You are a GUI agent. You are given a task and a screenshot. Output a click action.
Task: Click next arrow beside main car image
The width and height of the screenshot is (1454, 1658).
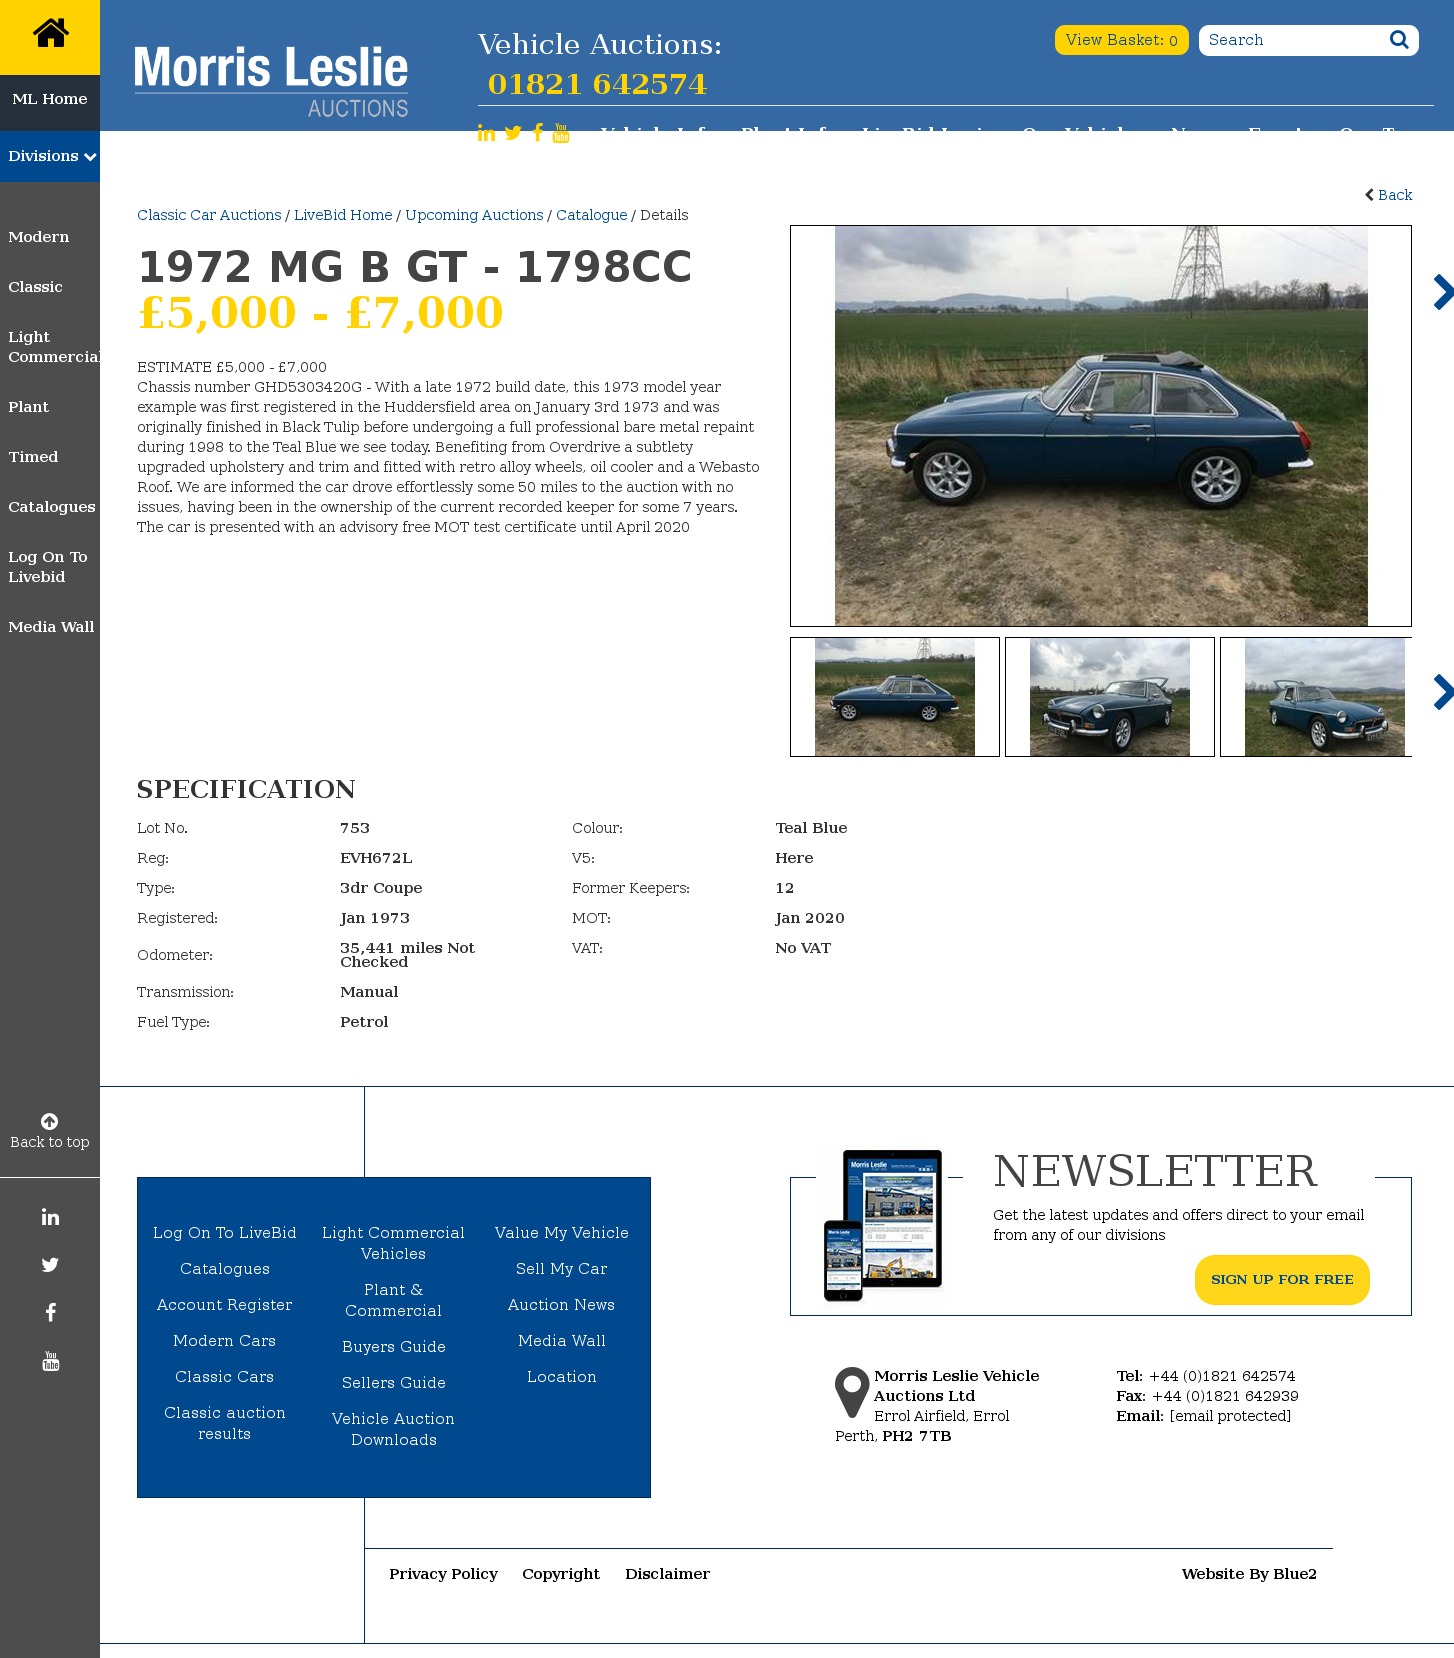(x=1443, y=292)
